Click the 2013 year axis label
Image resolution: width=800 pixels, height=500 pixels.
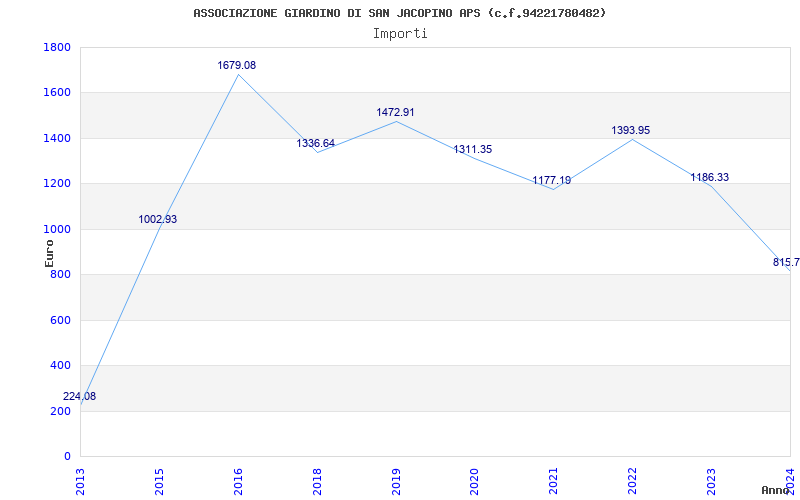(80, 482)
